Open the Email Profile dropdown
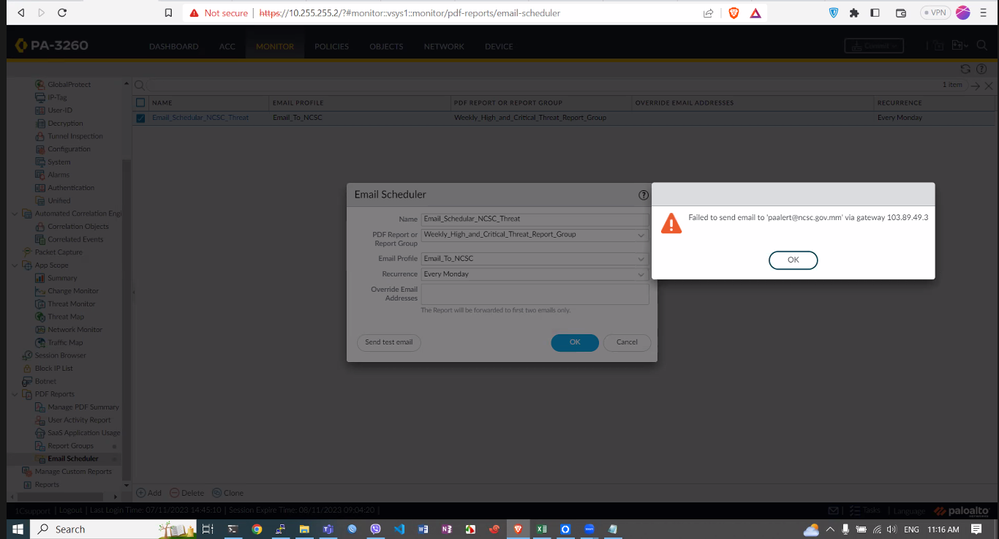Screen dimensions: 999x539 tap(641, 259)
